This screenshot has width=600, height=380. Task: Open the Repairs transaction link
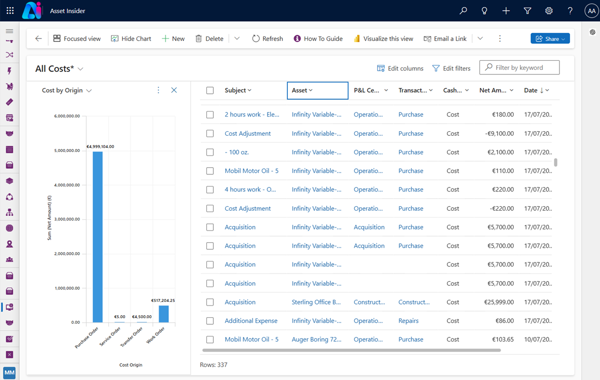pyautogui.click(x=408, y=321)
